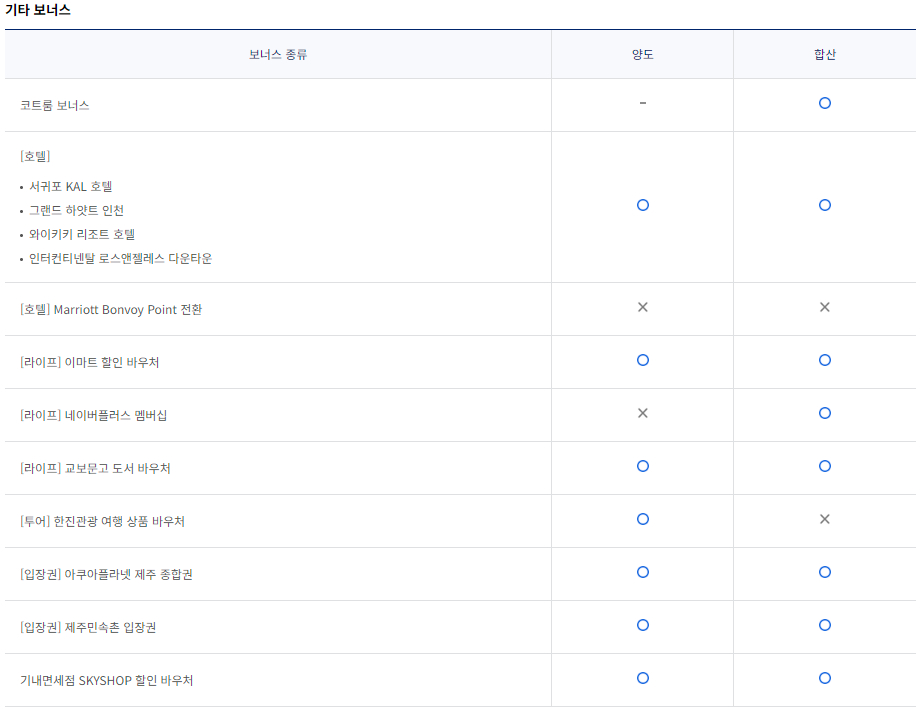Click the 양도 circle for 교보문고 도서 바우처

(643, 466)
